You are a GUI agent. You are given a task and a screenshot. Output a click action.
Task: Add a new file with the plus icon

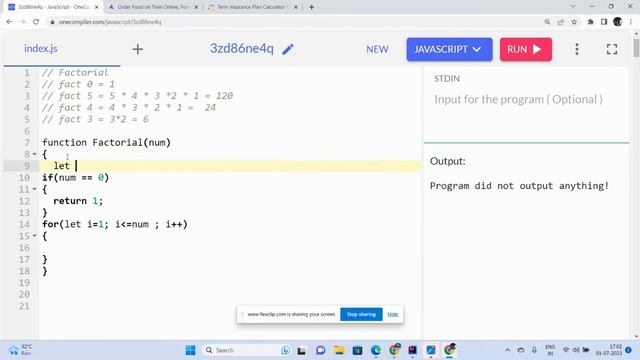coord(138,49)
